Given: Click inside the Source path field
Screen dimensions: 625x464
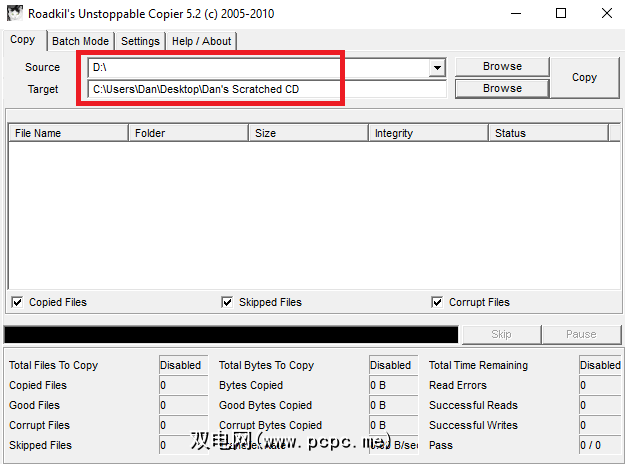Looking at the screenshot, I should click(x=258, y=67).
